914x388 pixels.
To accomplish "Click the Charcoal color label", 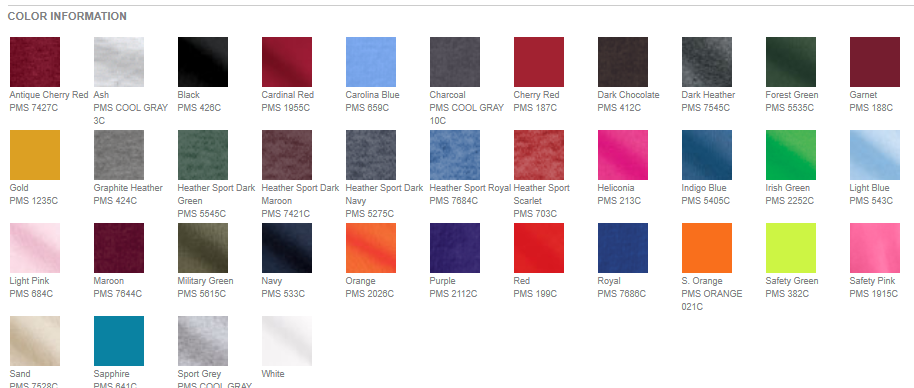I will pyautogui.click(x=448, y=95).
